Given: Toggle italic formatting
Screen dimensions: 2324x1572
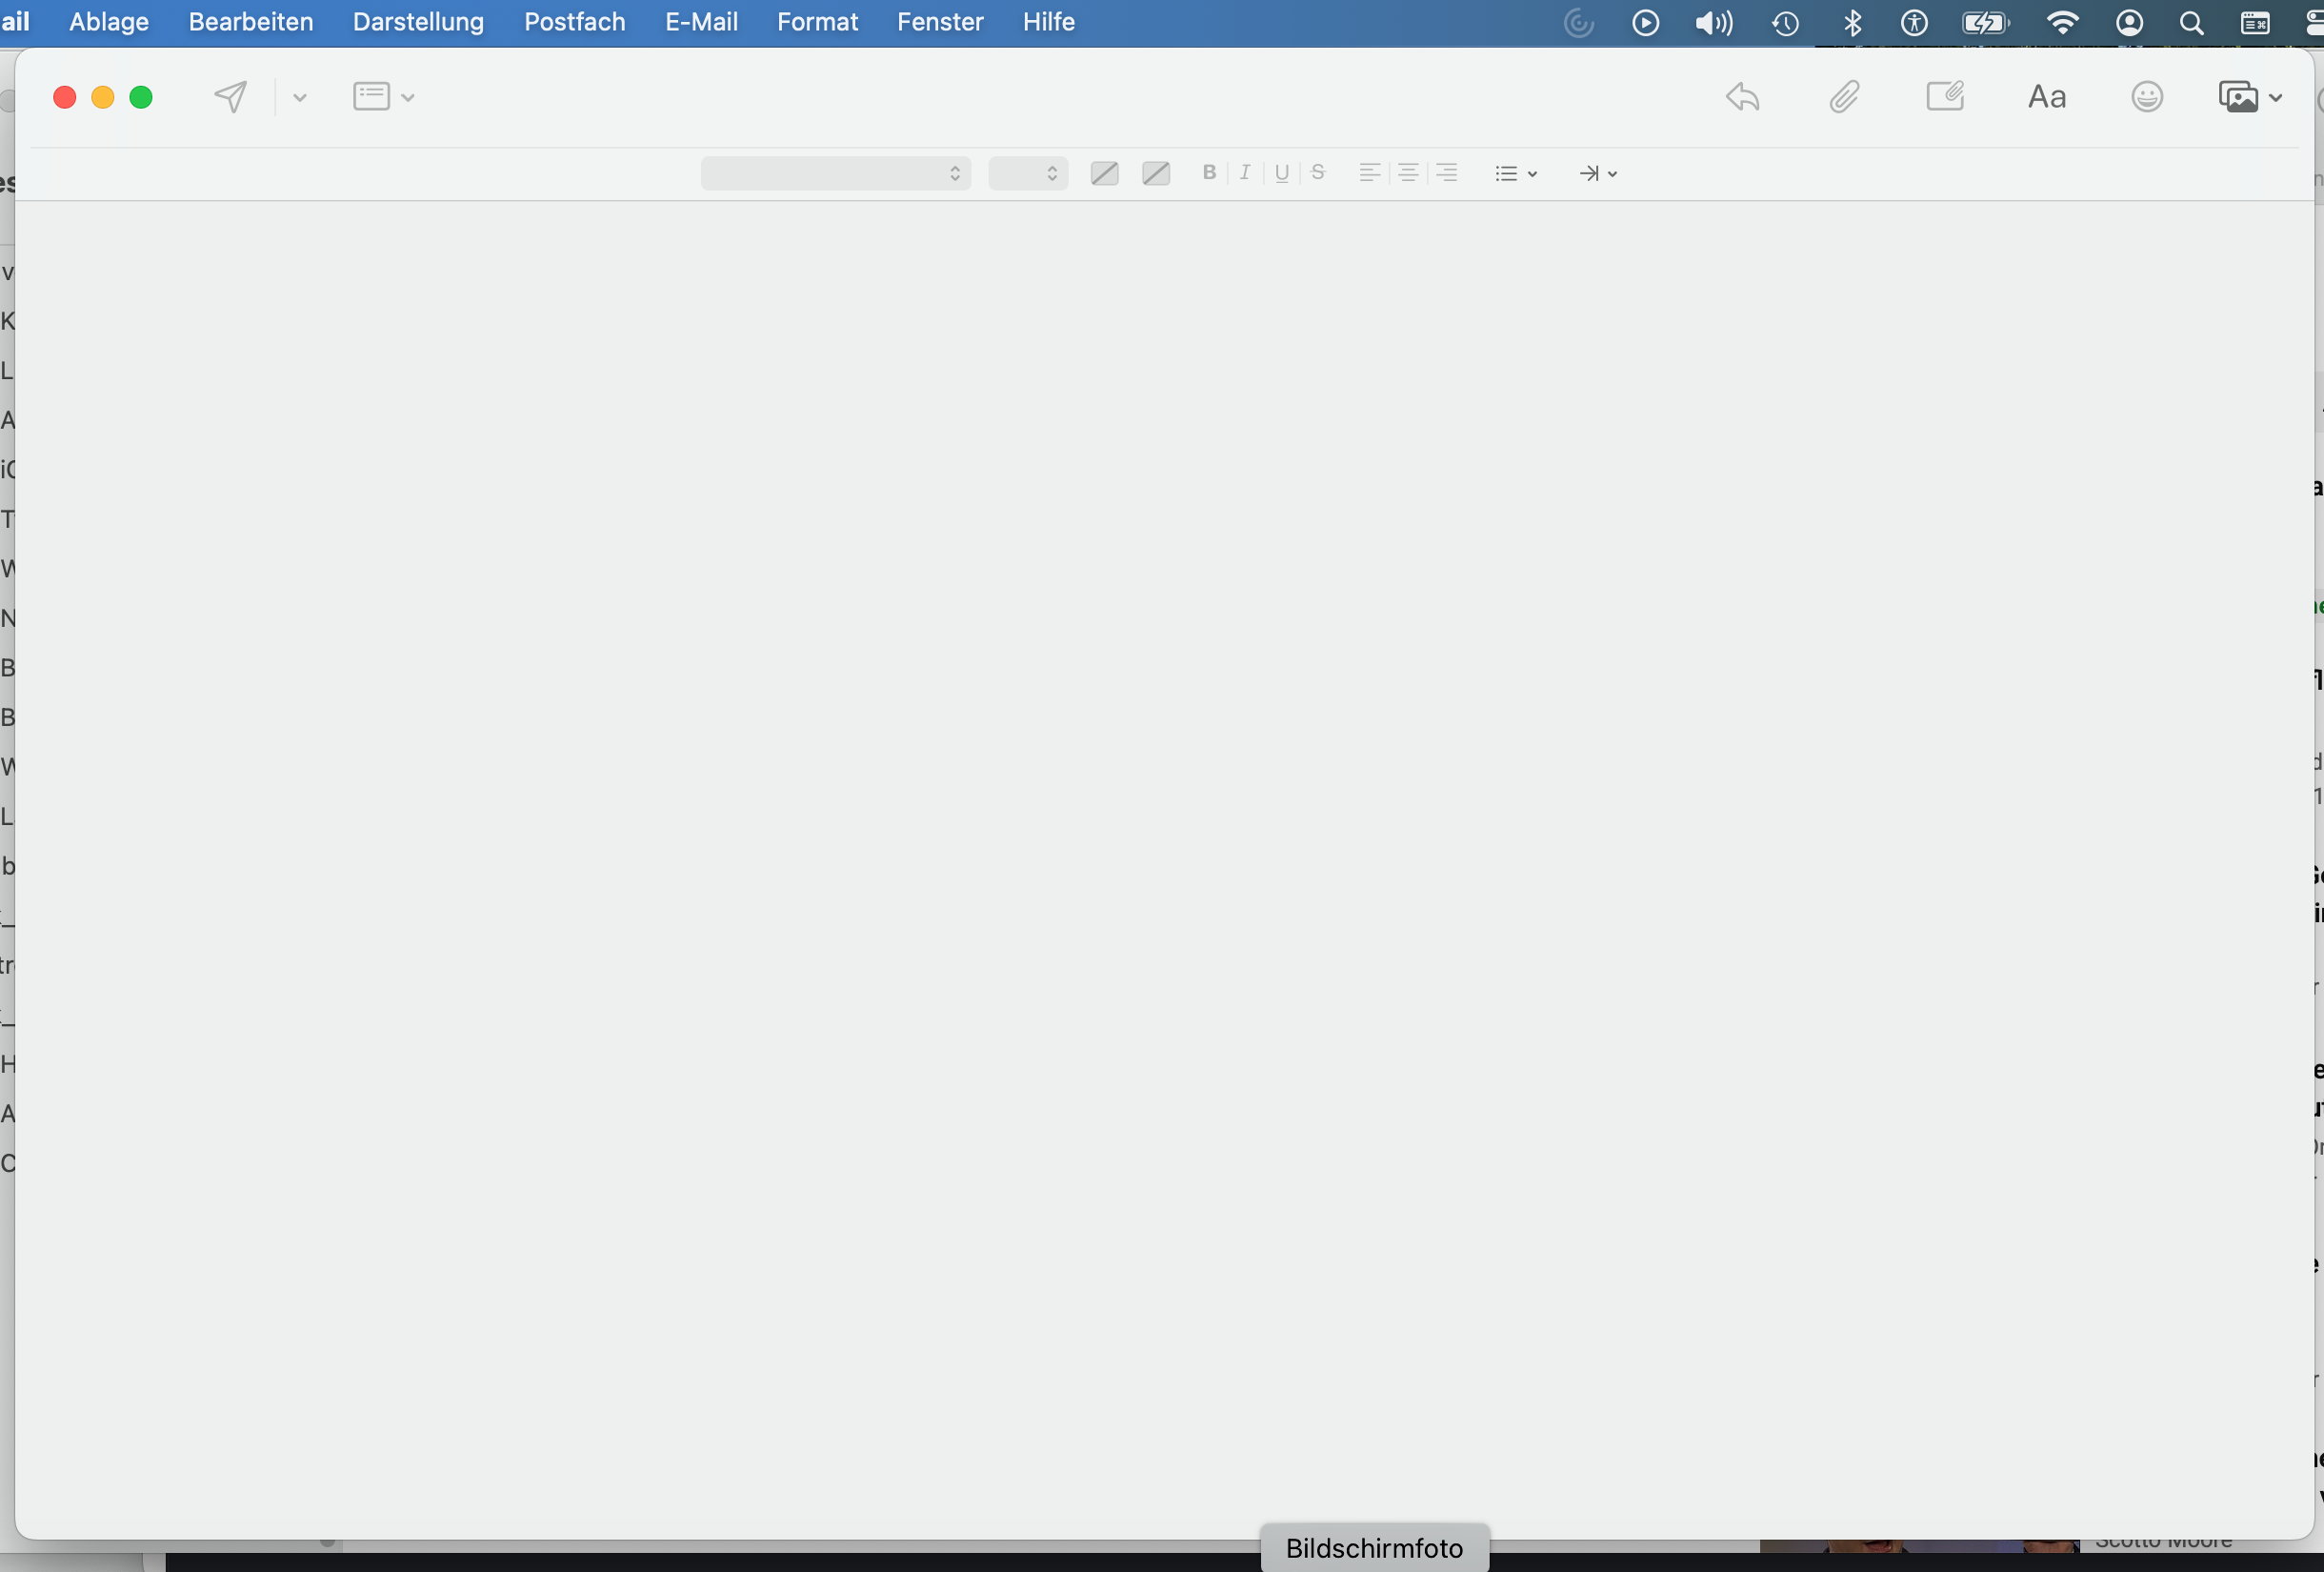Looking at the screenshot, I should click(x=1245, y=173).
